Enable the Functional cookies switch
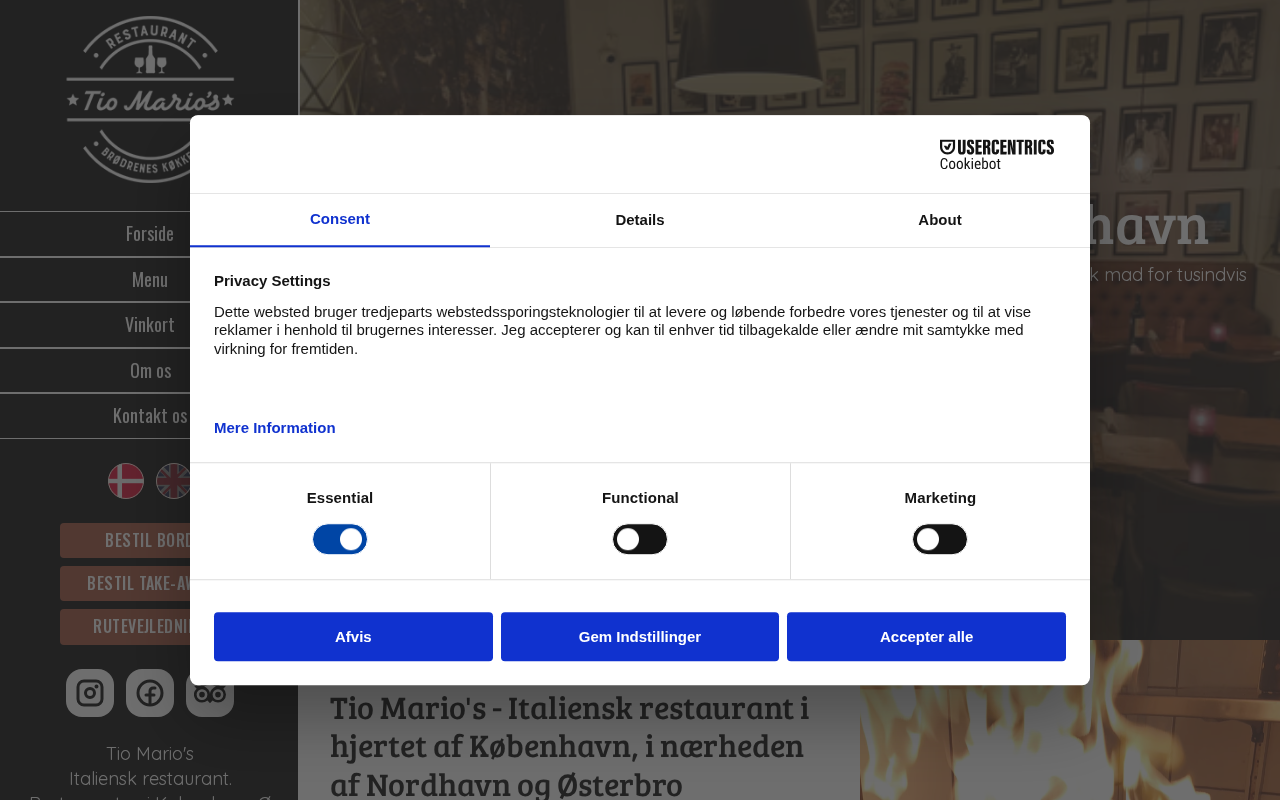The image size is (1280, 800). (640, 539)
